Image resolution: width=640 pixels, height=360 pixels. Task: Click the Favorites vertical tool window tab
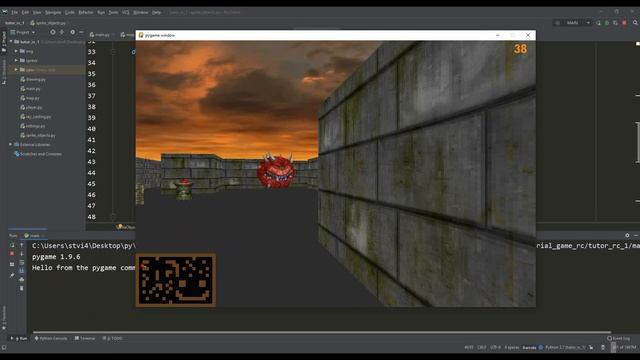4,318
